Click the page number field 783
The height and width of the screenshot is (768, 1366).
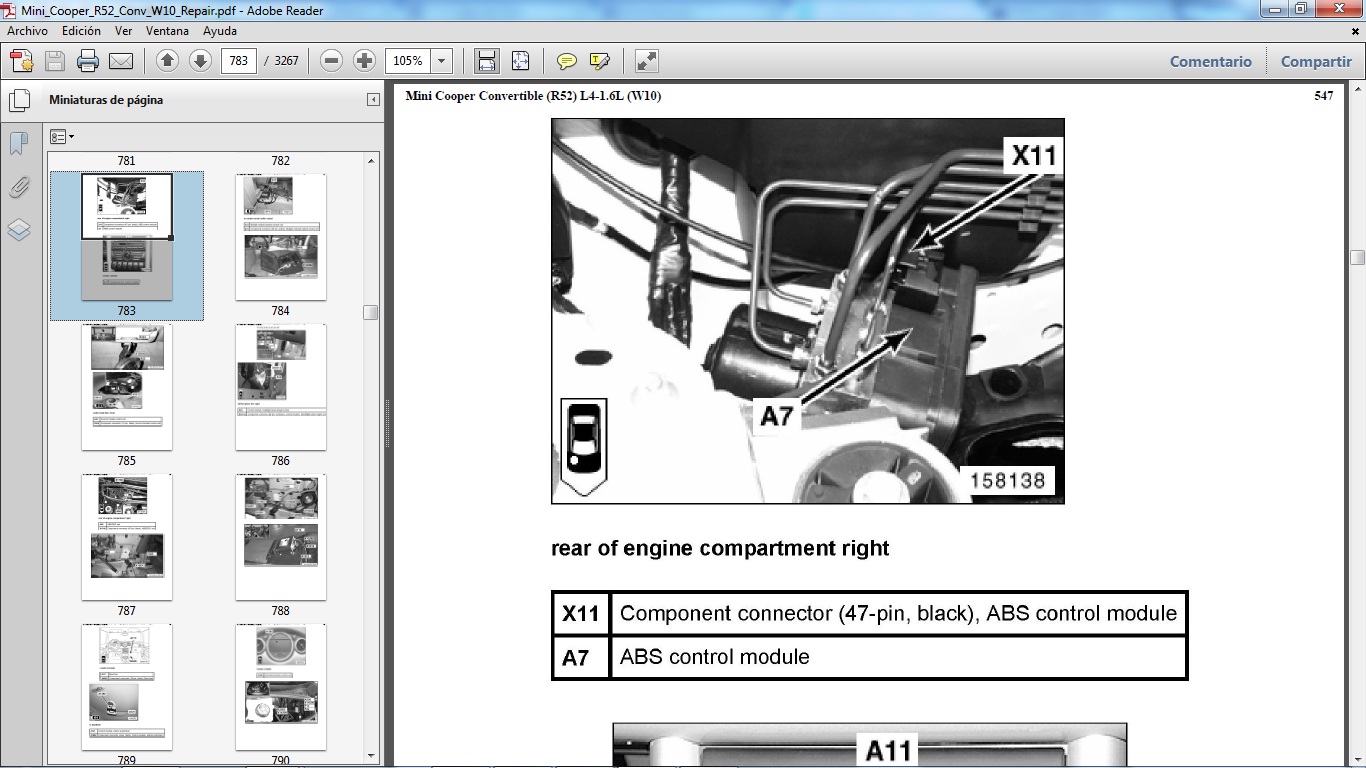pyautogui.click(x=238, y=61)
